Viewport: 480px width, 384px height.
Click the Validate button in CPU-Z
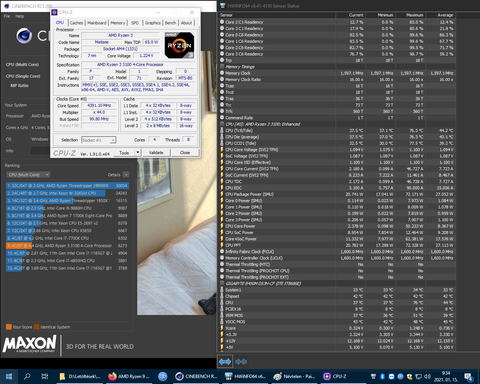[x=156, y=153]
